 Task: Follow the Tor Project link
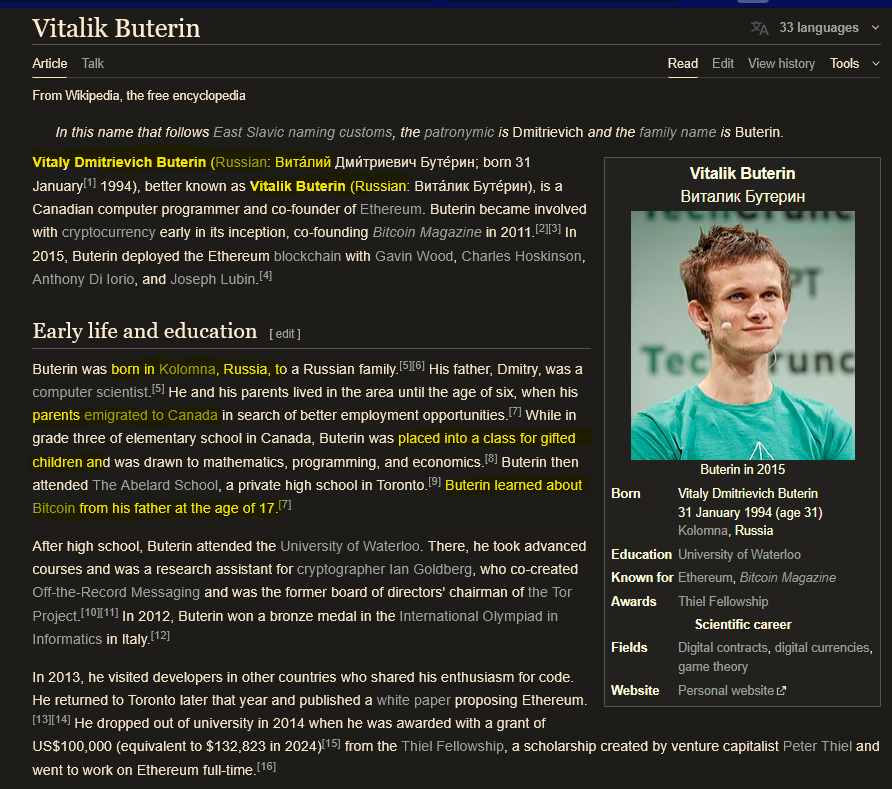point(550,593)
